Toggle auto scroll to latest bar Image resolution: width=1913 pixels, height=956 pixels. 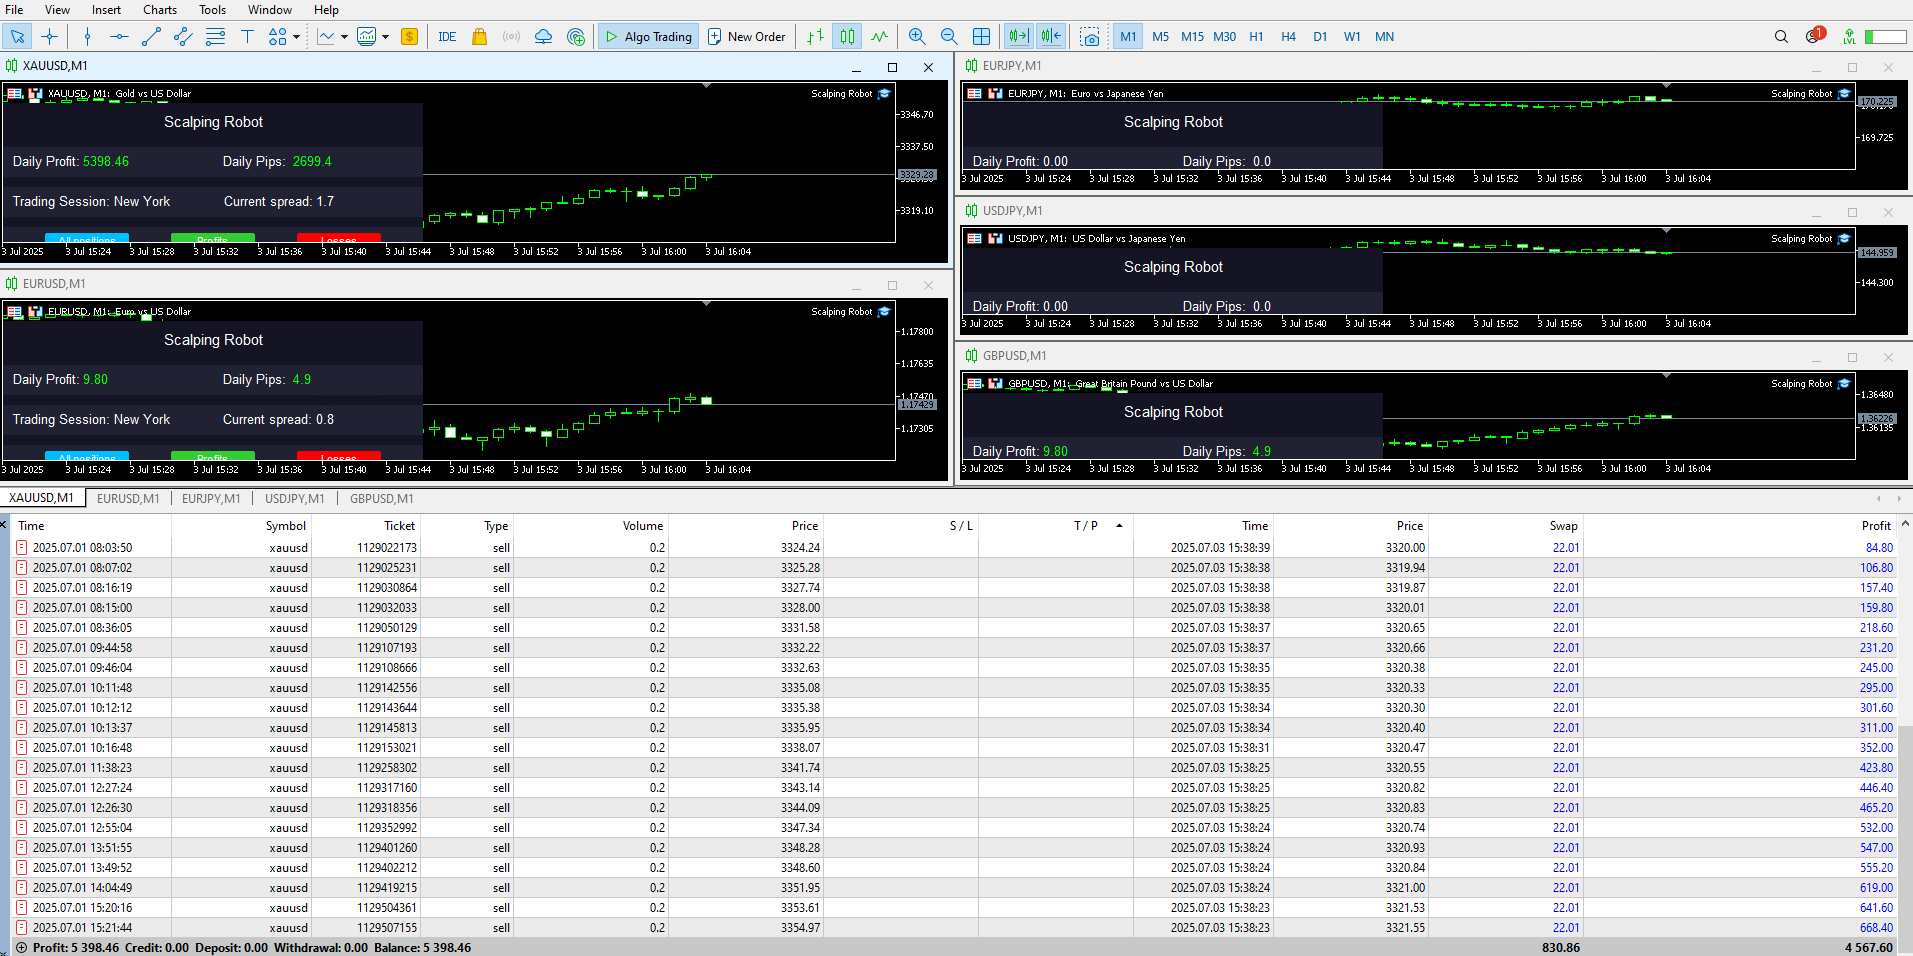click(x=1018, y=37)
